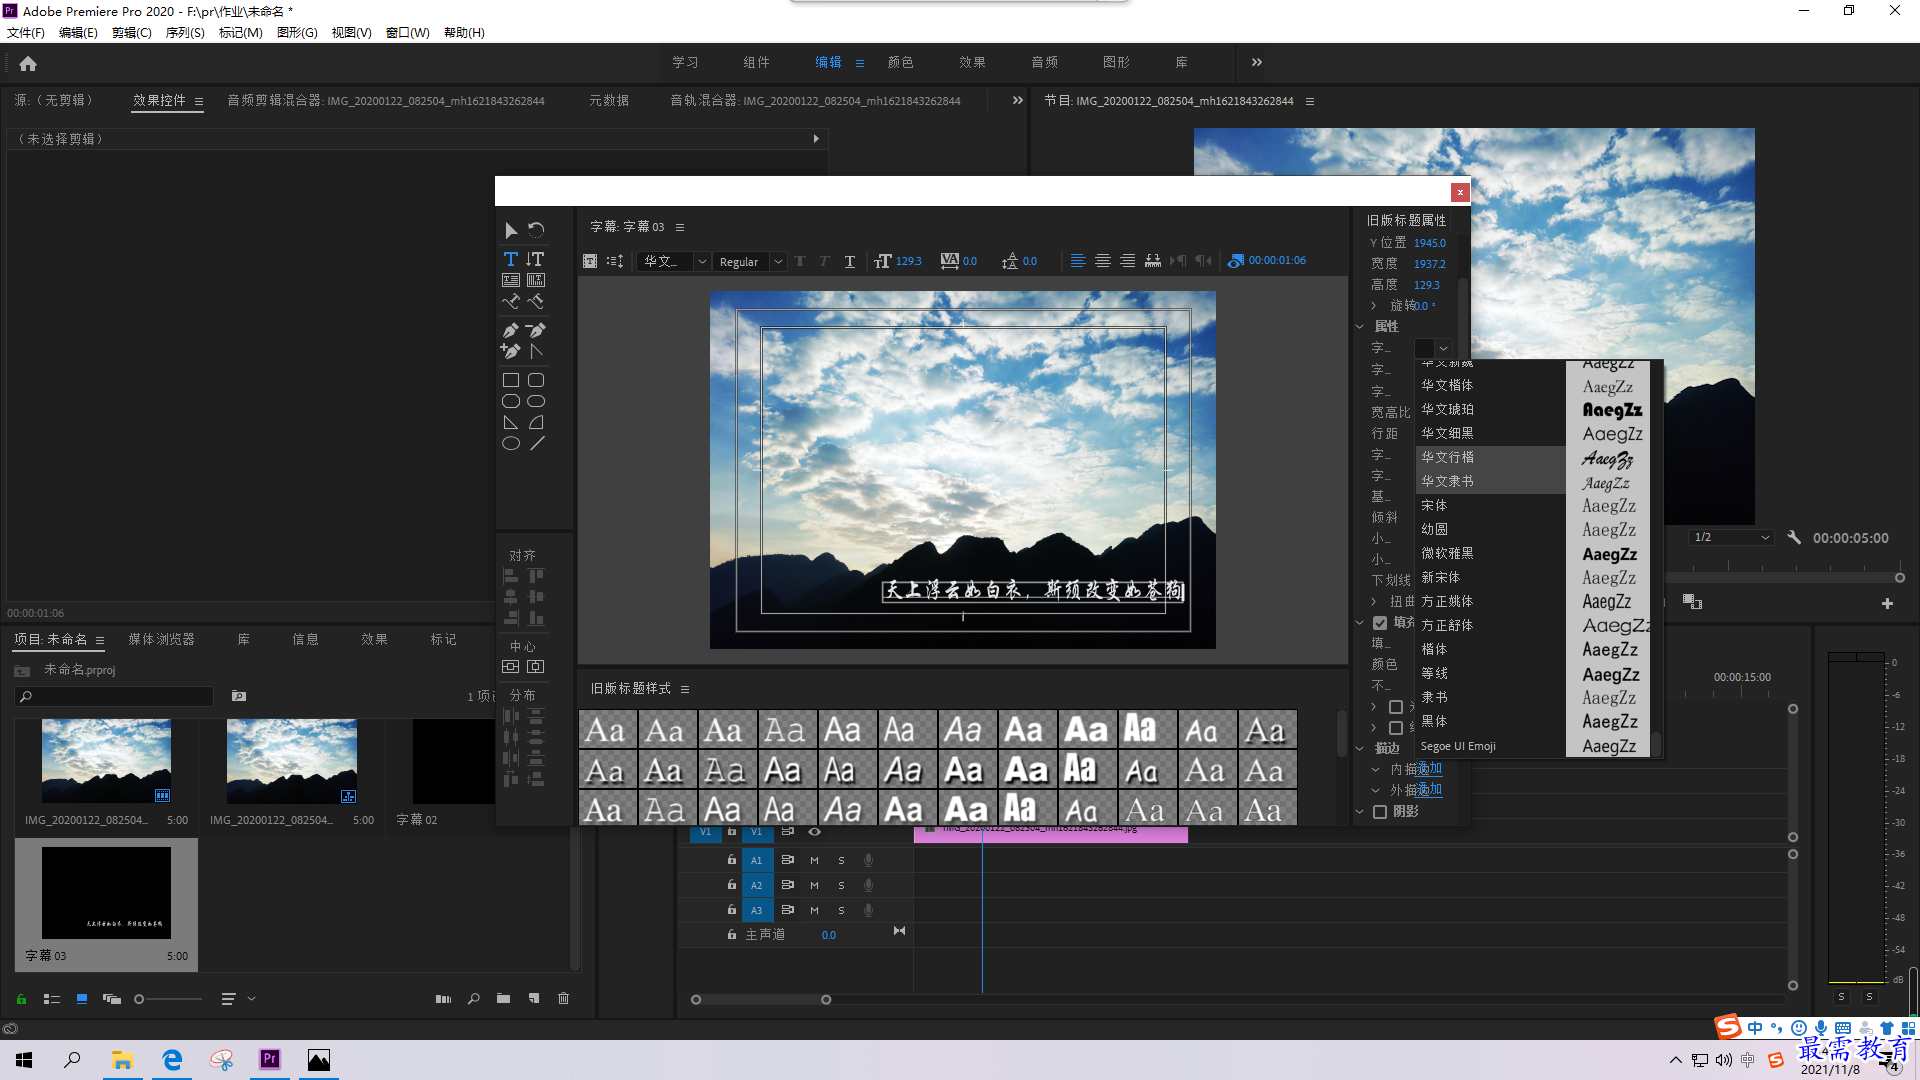Open font dropdown arrow in properties panel
Viewport: 1920px width, 1080px height.
point(1443,348)
